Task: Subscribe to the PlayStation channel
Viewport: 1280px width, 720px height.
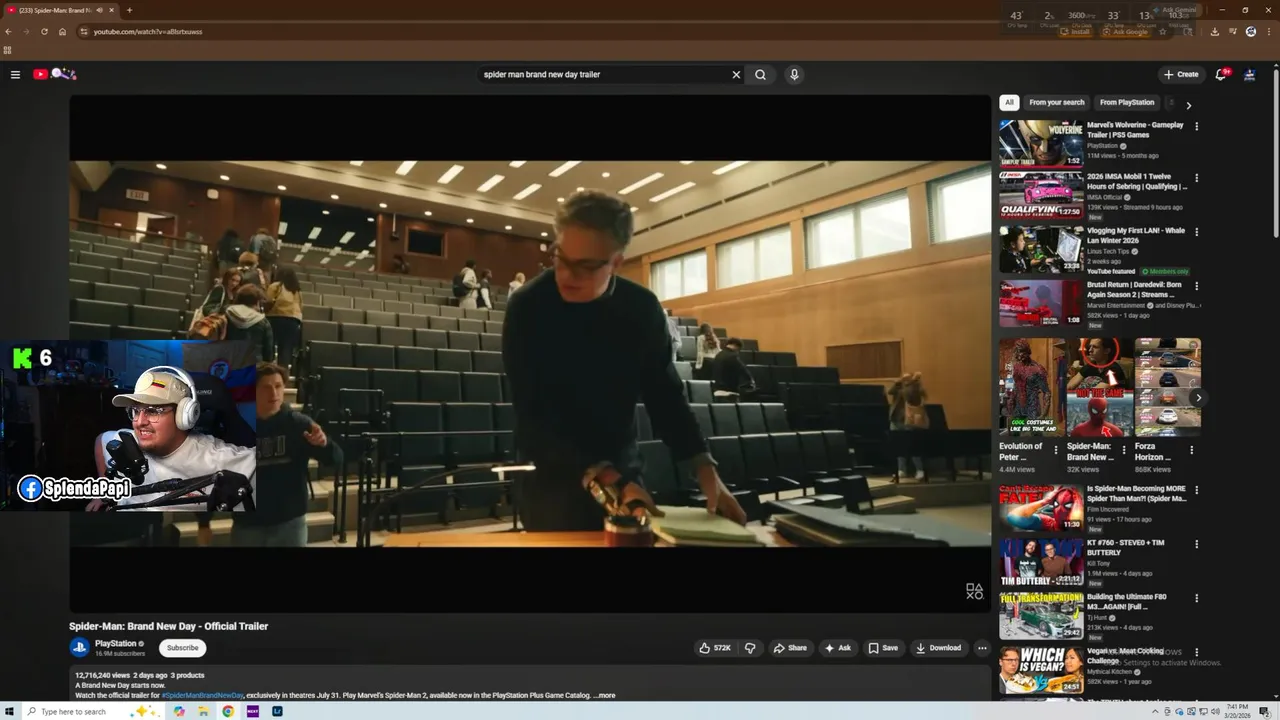Action: click(182, 648)
